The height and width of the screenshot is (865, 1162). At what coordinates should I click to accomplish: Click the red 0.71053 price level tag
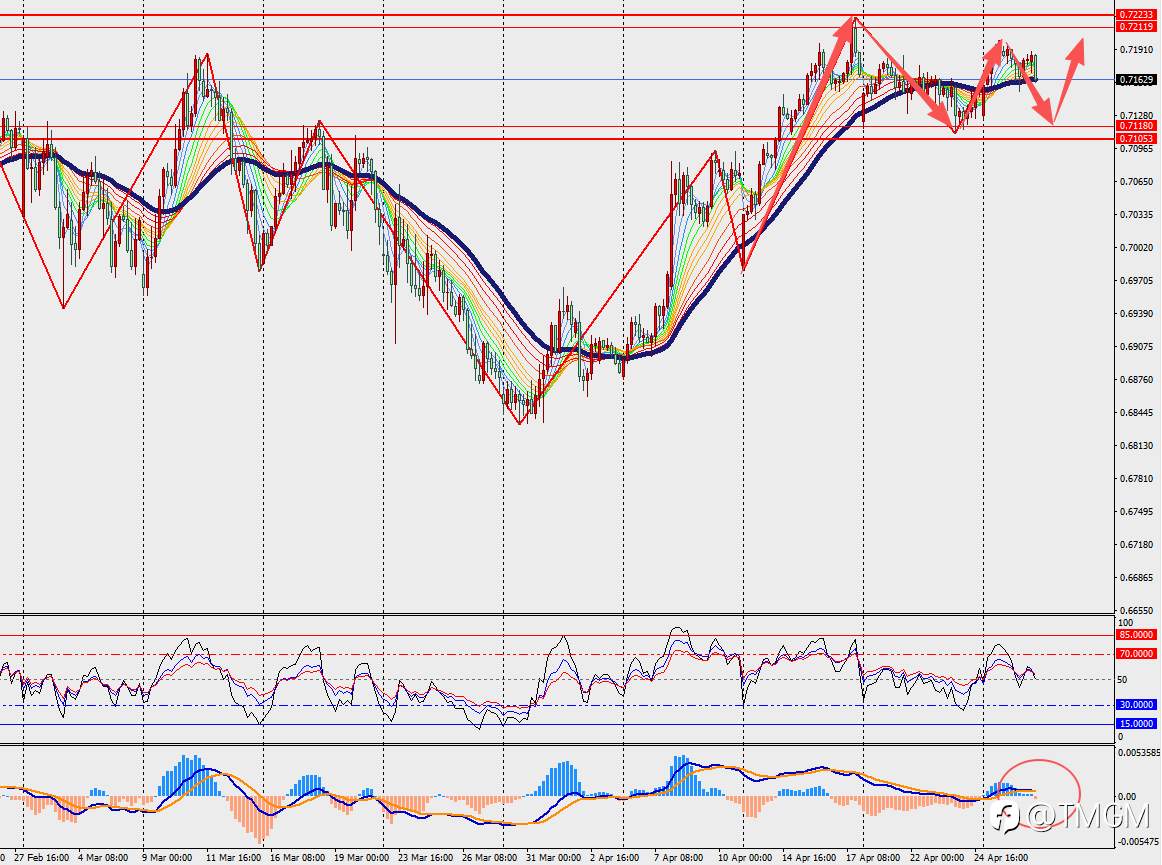pyautogui.click(x=1136, y=139)
